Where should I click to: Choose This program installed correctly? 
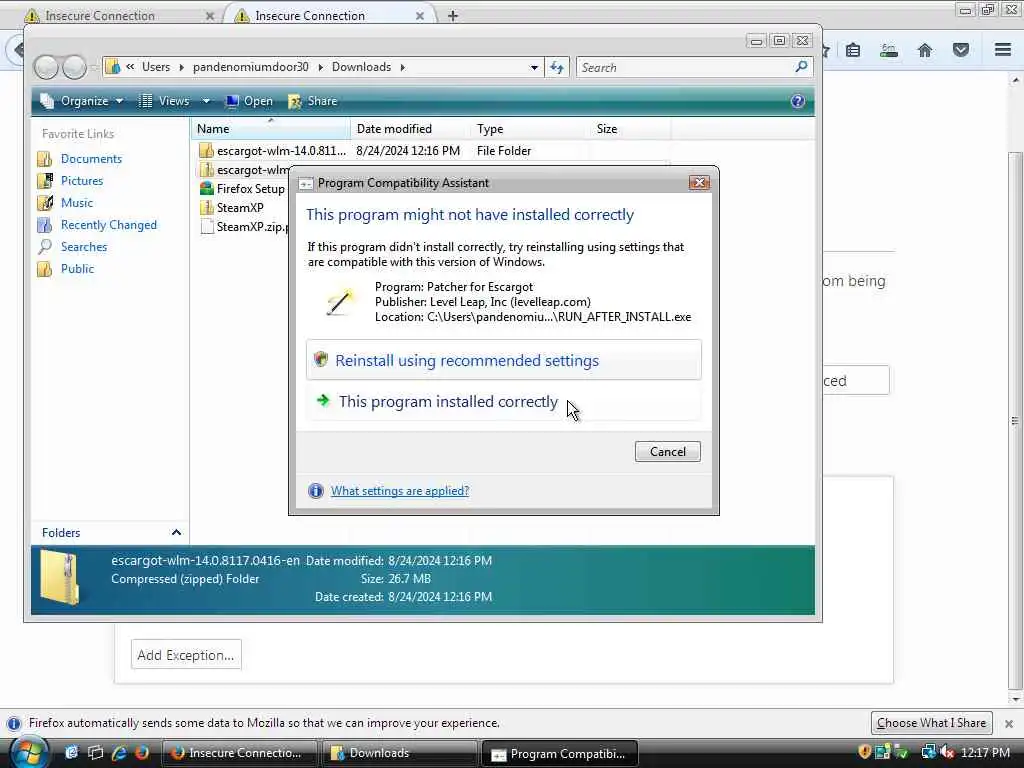504,401
